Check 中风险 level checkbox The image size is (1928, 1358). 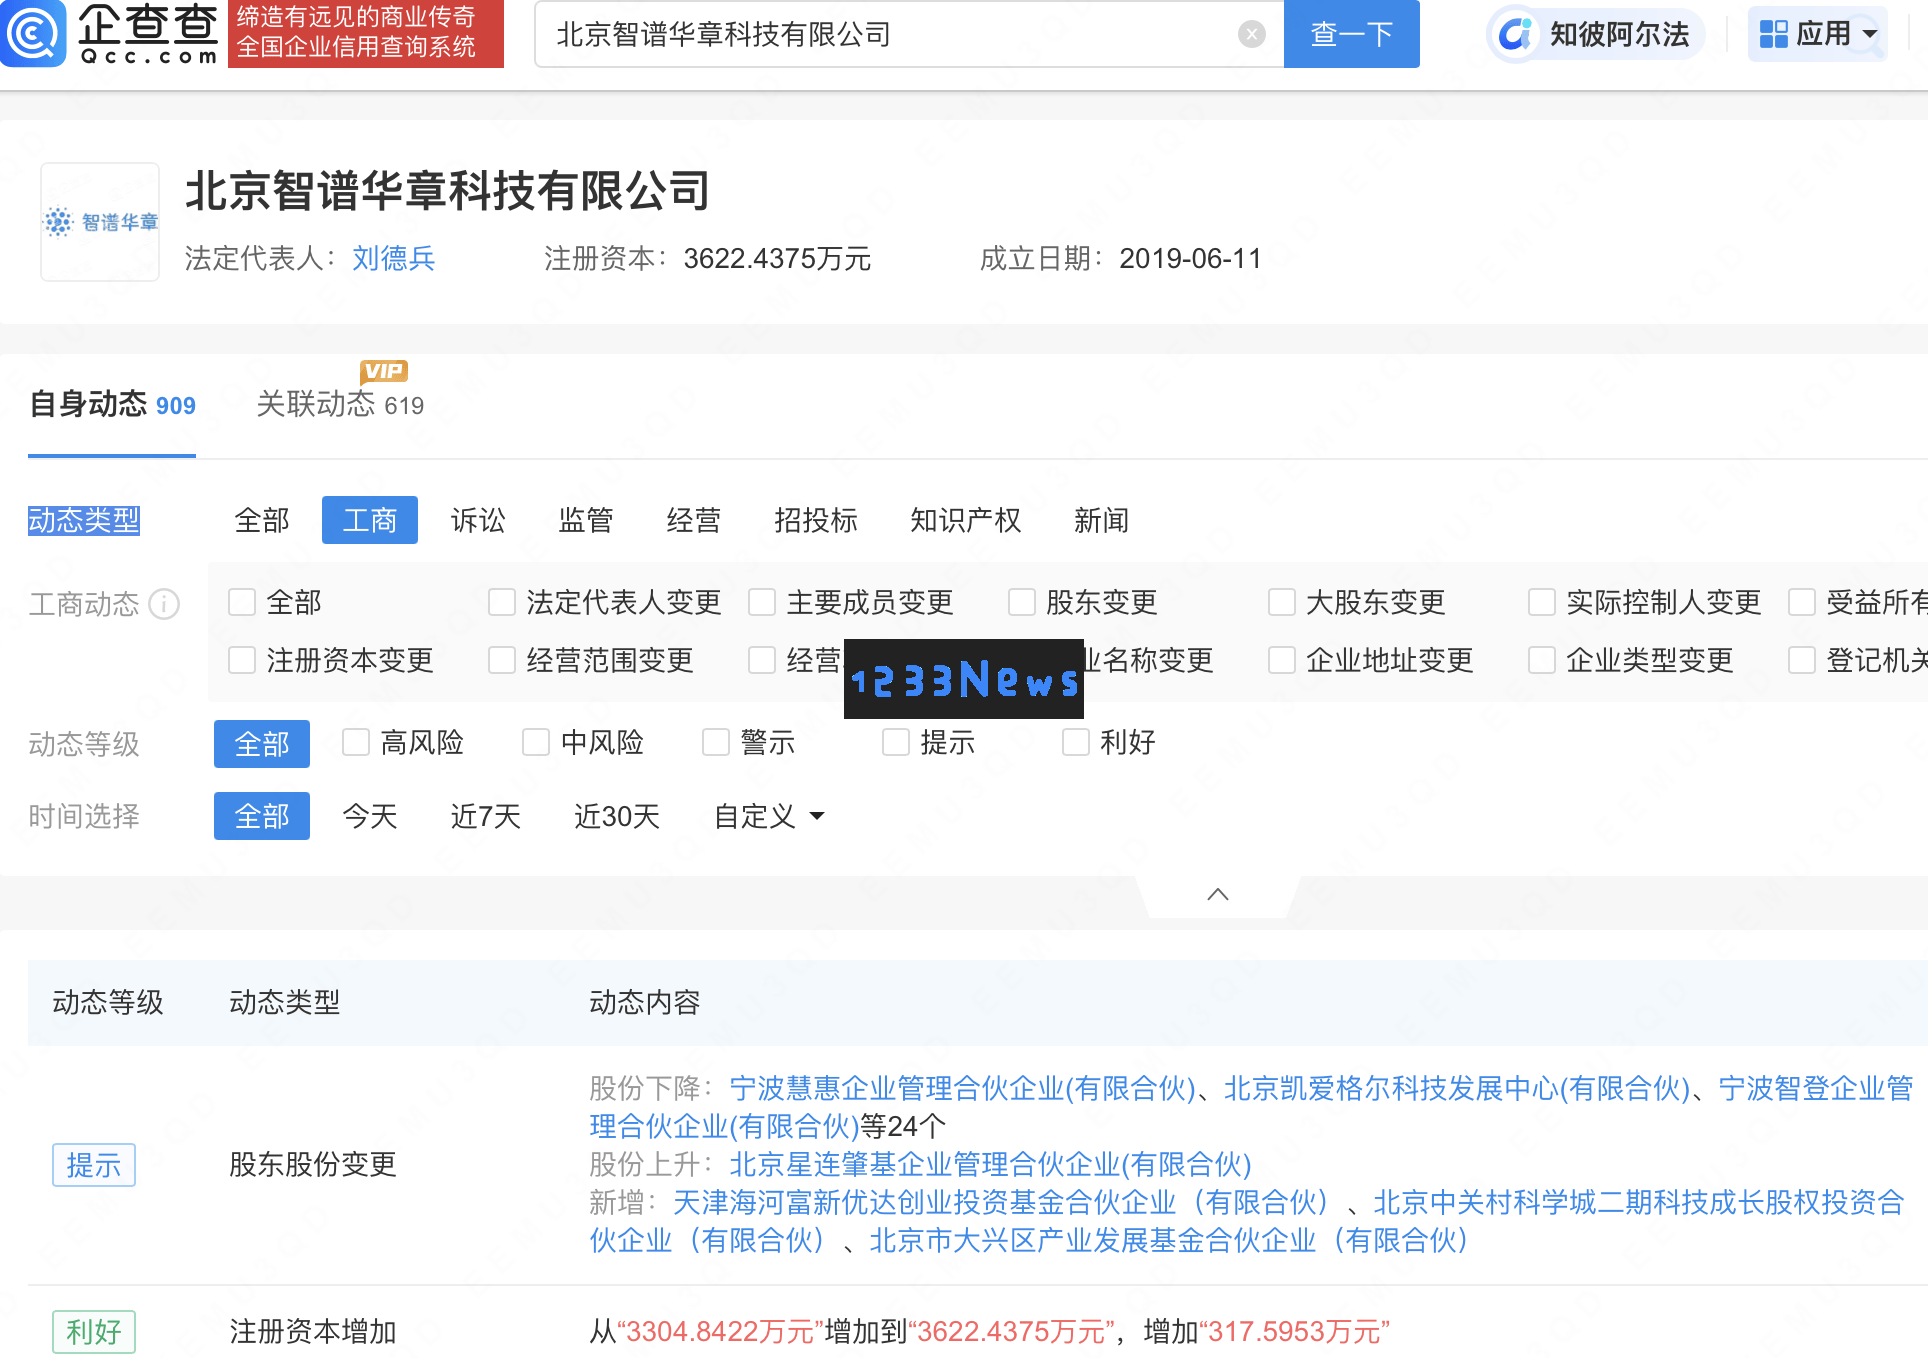536,742
